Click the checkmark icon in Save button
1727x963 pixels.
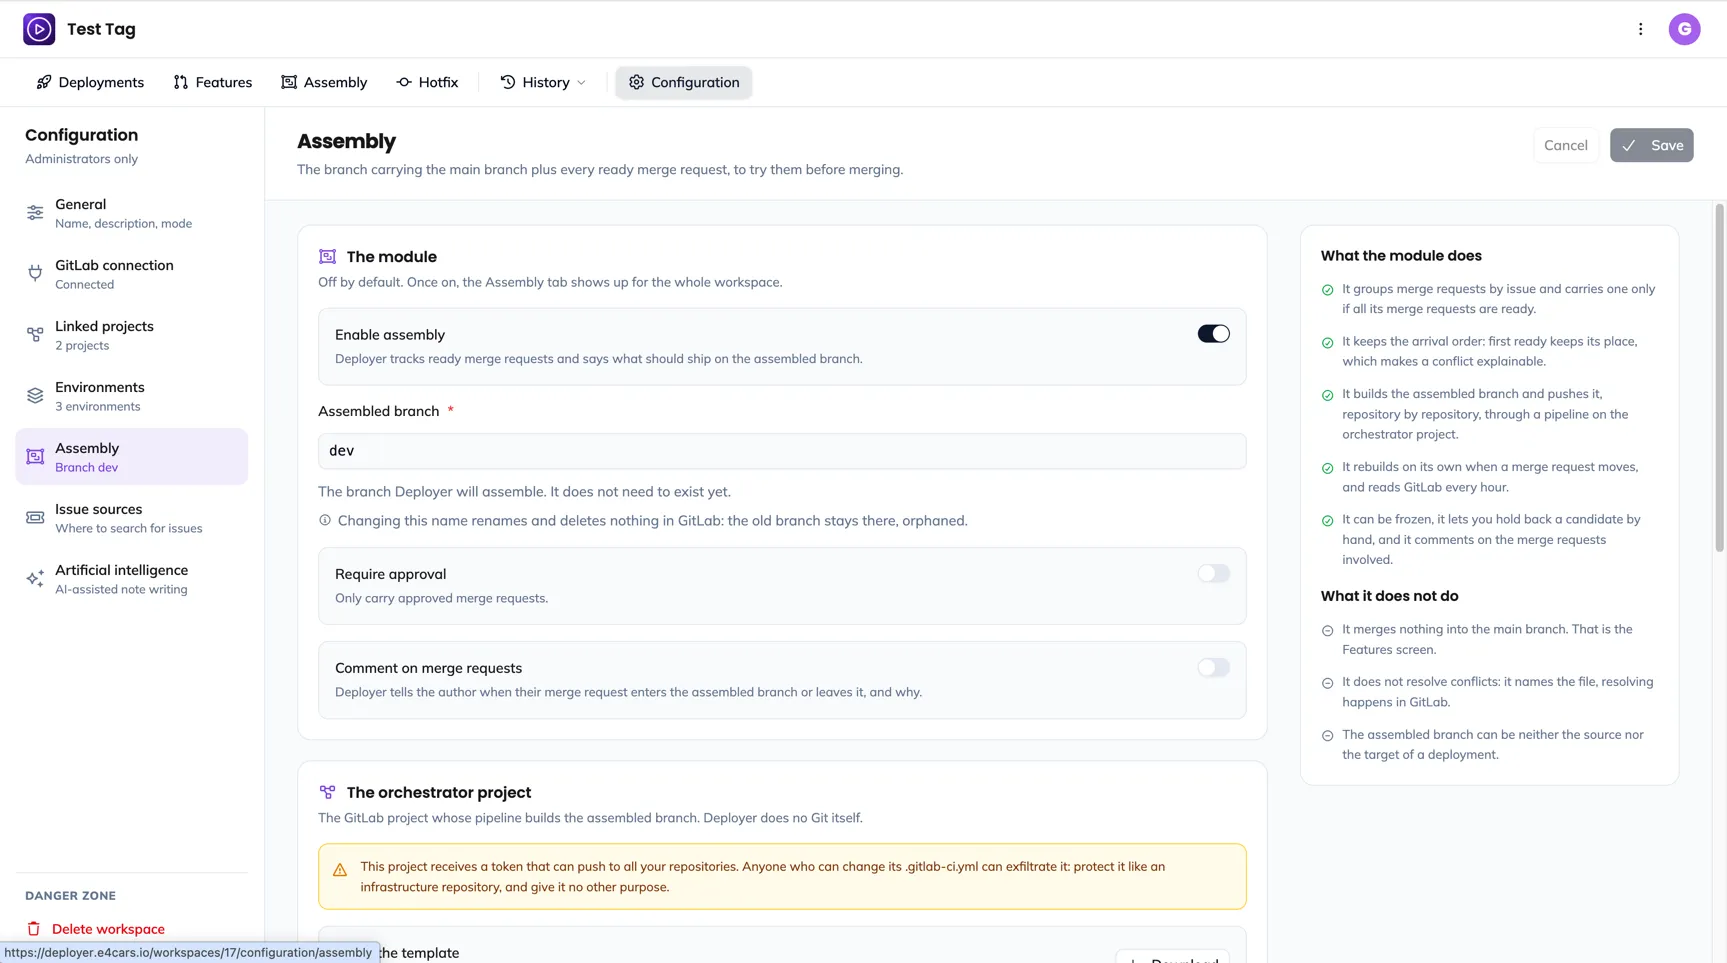coord(1629,146)
